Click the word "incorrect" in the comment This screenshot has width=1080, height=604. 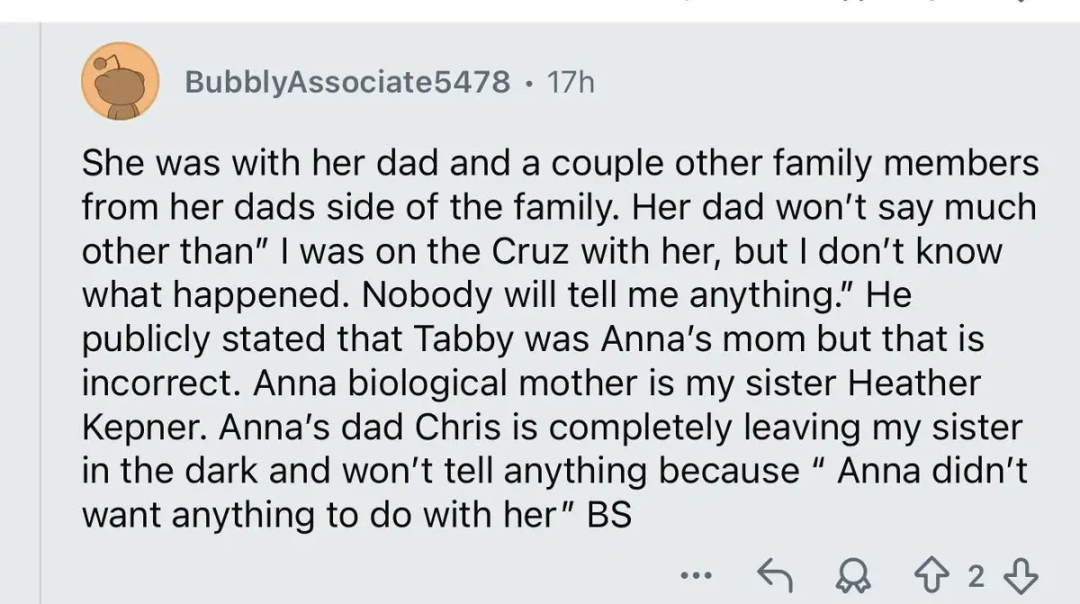click(x=152, y=383)
